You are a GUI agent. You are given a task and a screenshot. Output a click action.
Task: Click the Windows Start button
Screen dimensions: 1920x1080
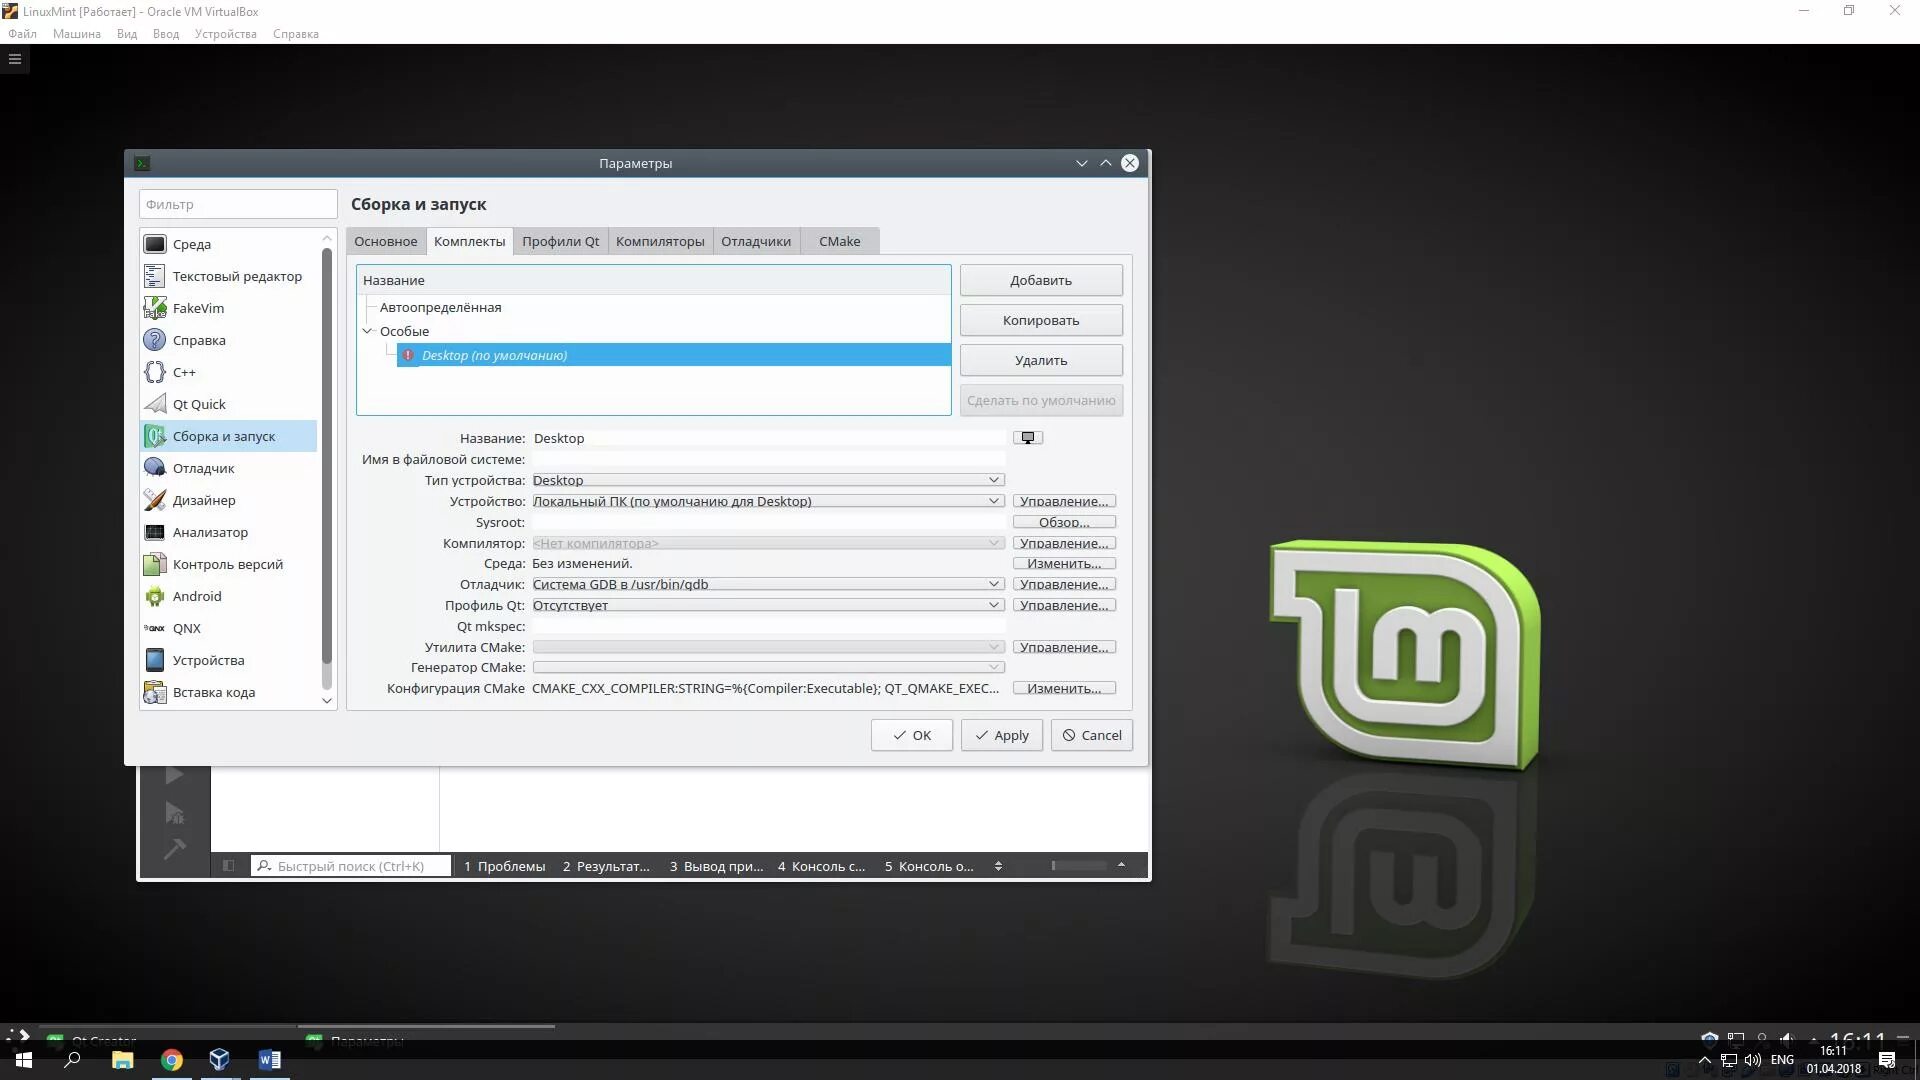click(x=24, y=1060)
